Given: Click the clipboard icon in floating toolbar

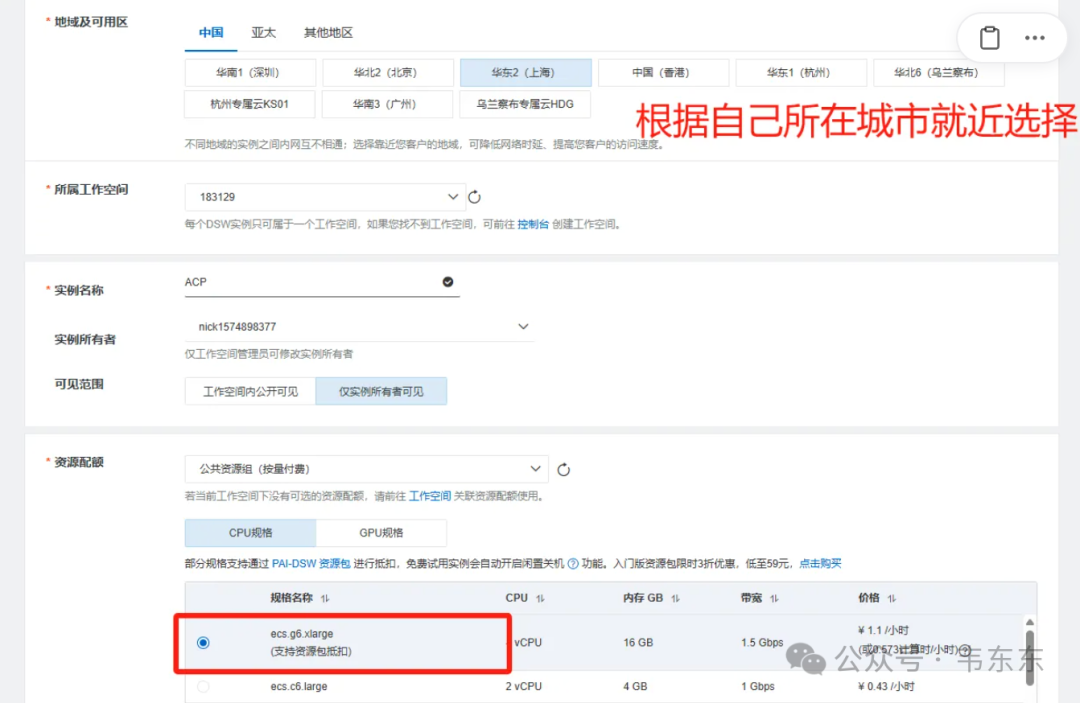Looking at the screenshot, I should [x=990, y=38].
